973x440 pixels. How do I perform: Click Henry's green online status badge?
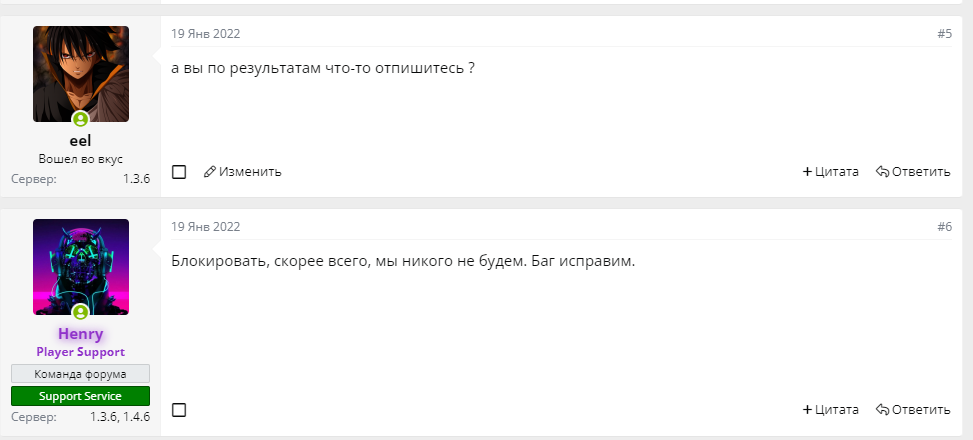pos(81,313)
